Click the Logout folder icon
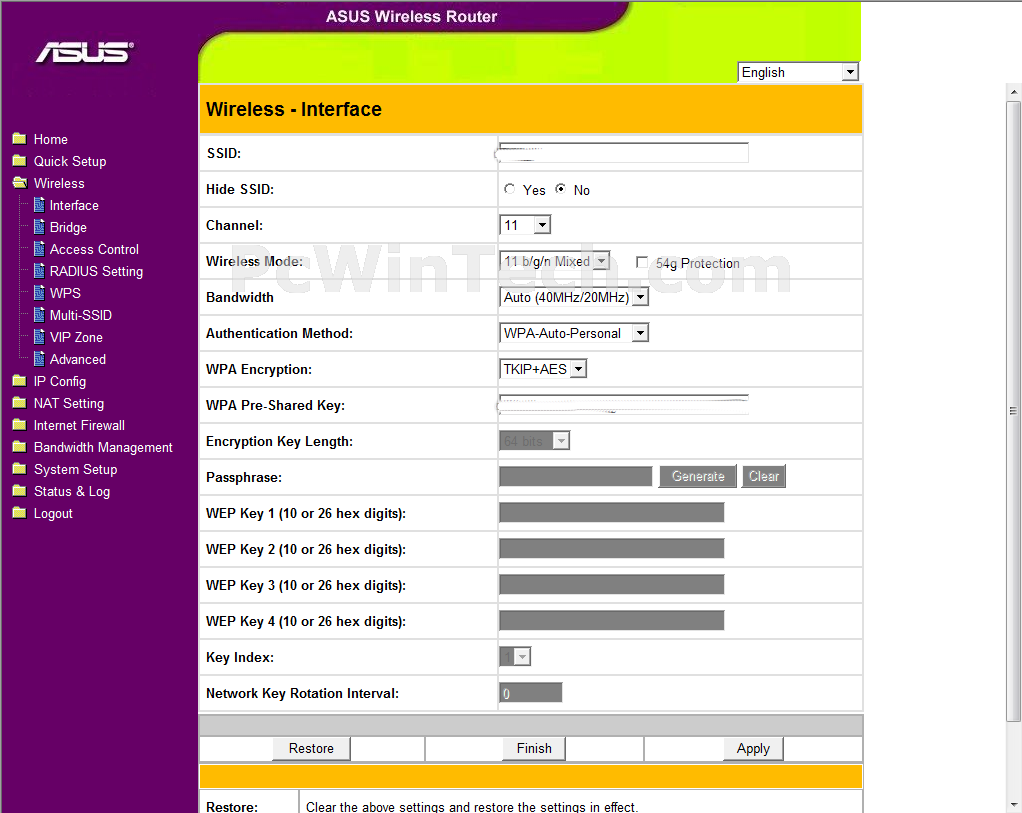1022x813 pixels. tap(20, 513)
